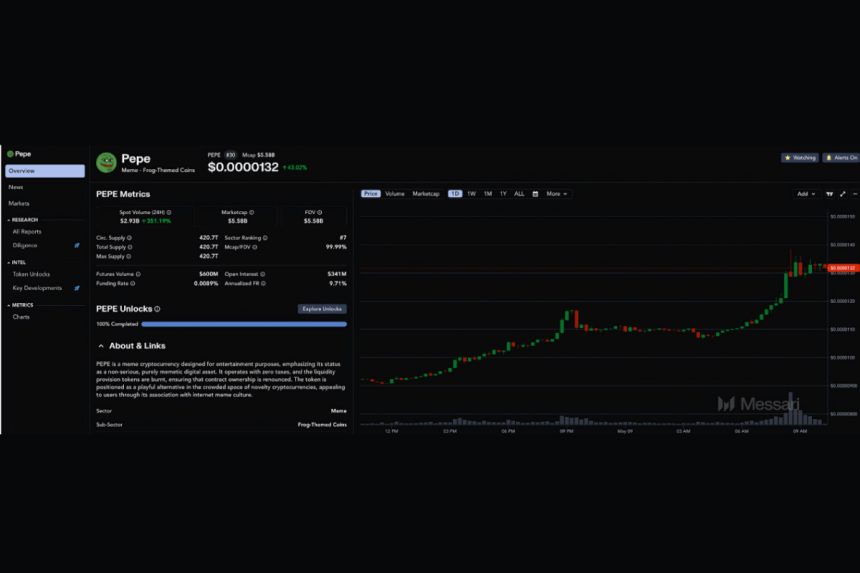
Task: Click info icon beside Max Supply
Action: (129, 257)
